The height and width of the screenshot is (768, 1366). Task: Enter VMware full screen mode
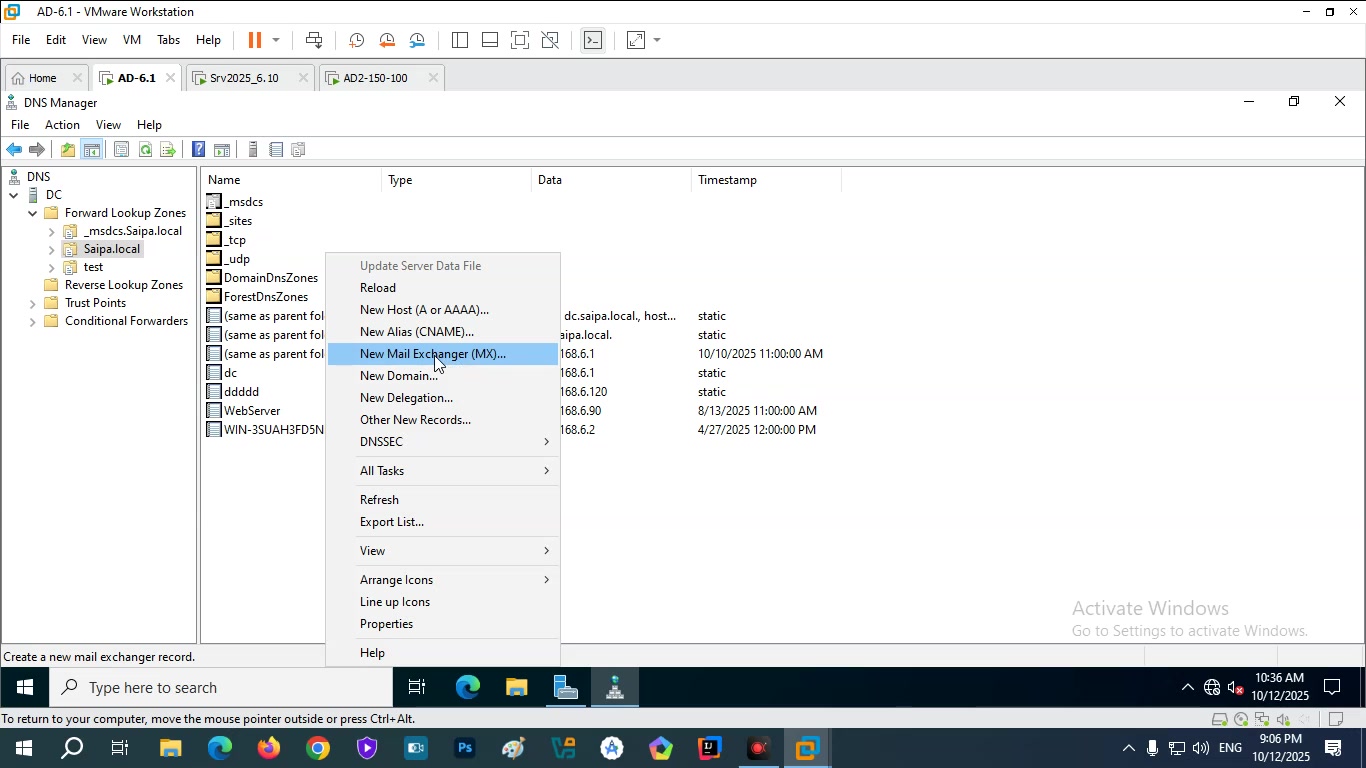(x=520, y=40)
